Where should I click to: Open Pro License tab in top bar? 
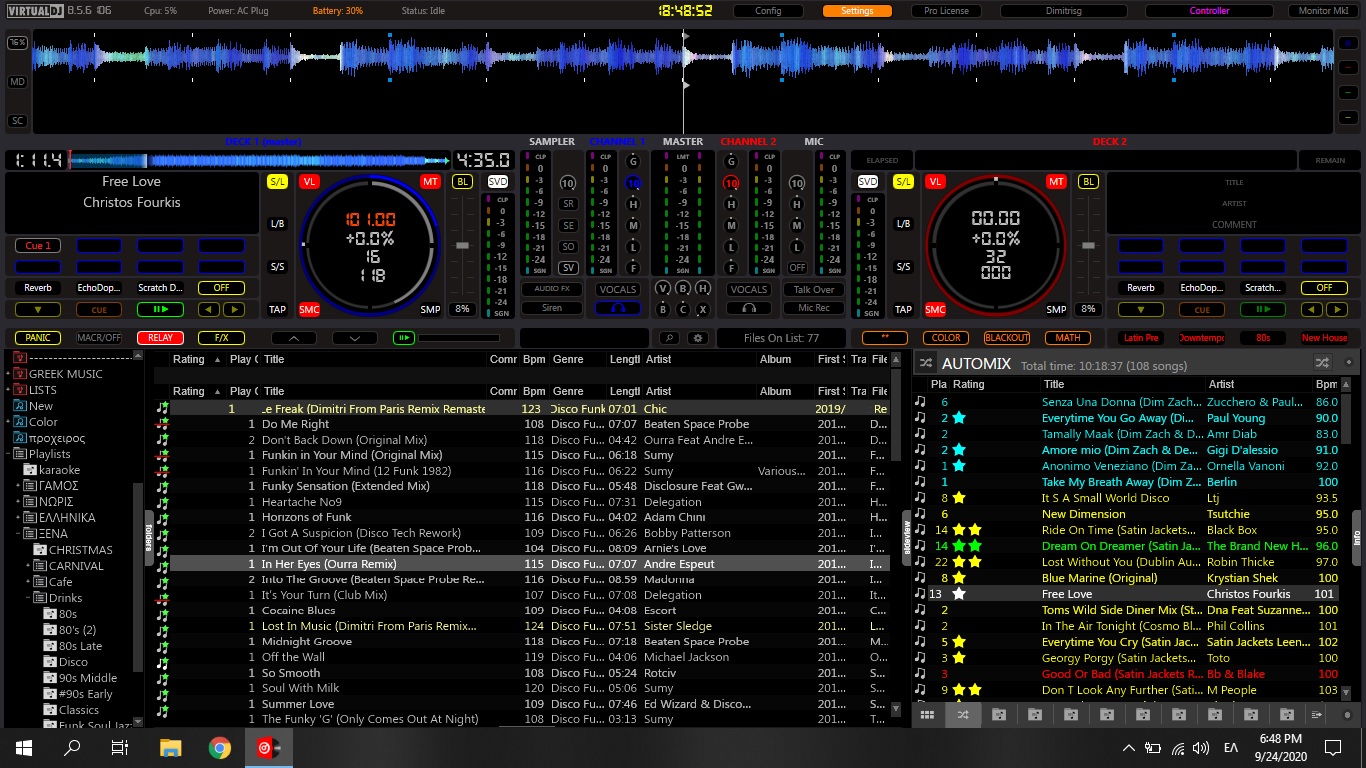coord(946,11)
